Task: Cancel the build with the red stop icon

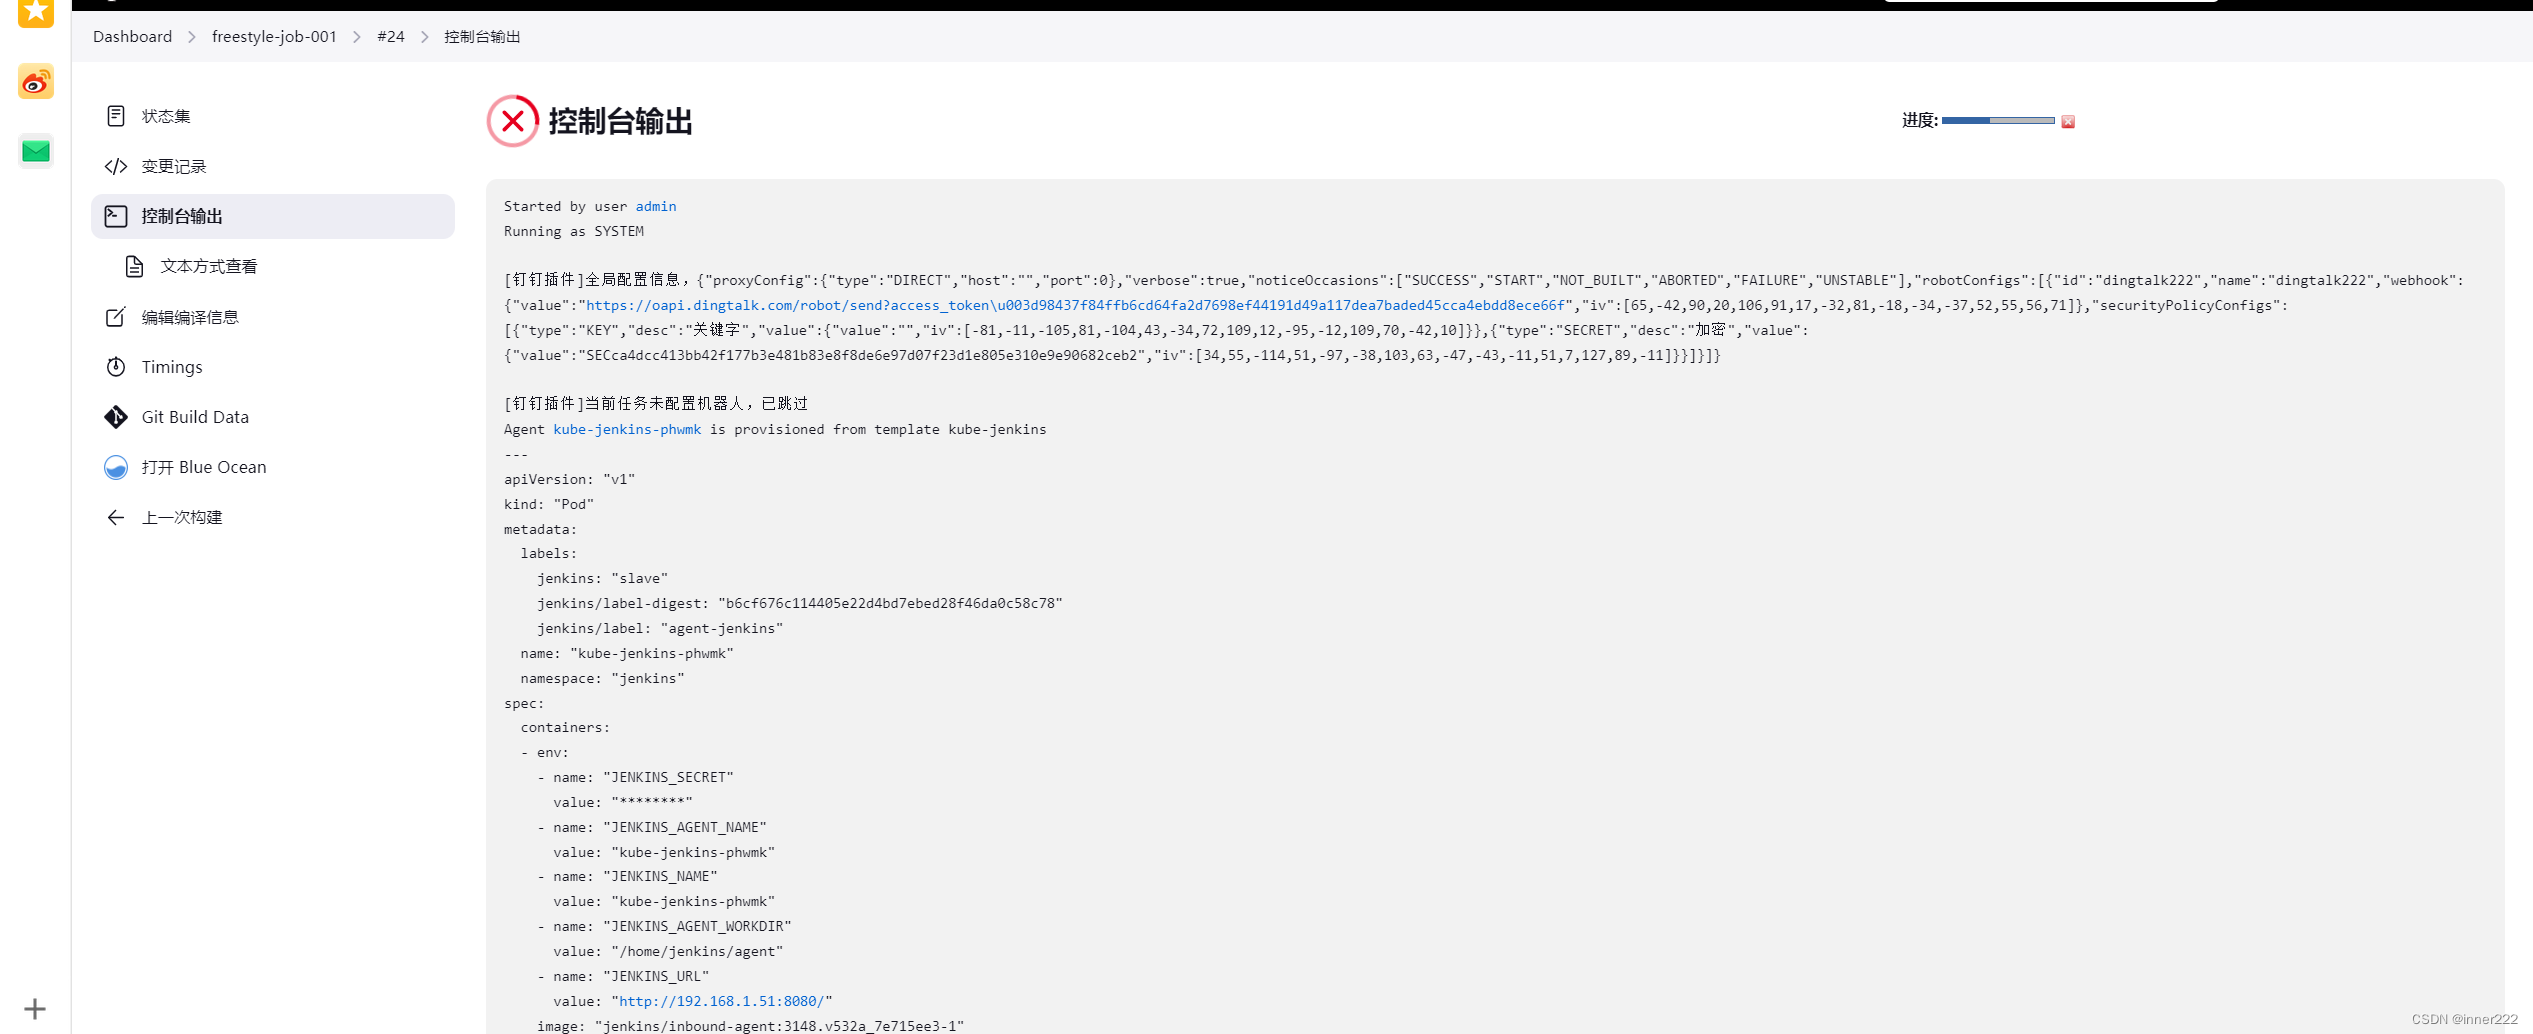Action: coord(2068,122)
